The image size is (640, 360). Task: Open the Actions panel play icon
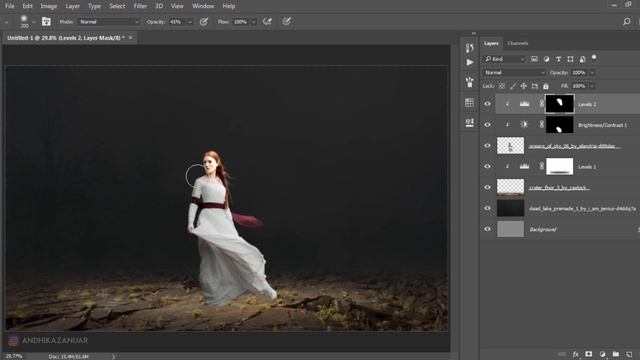(470, 62)
